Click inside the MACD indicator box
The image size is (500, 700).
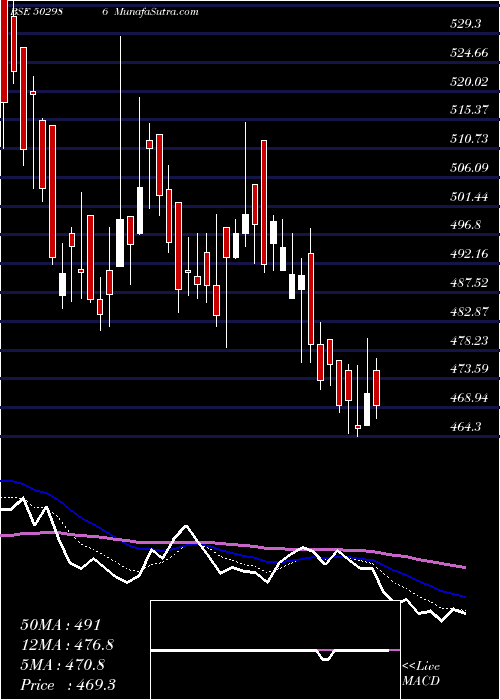(x=276, y=650)
